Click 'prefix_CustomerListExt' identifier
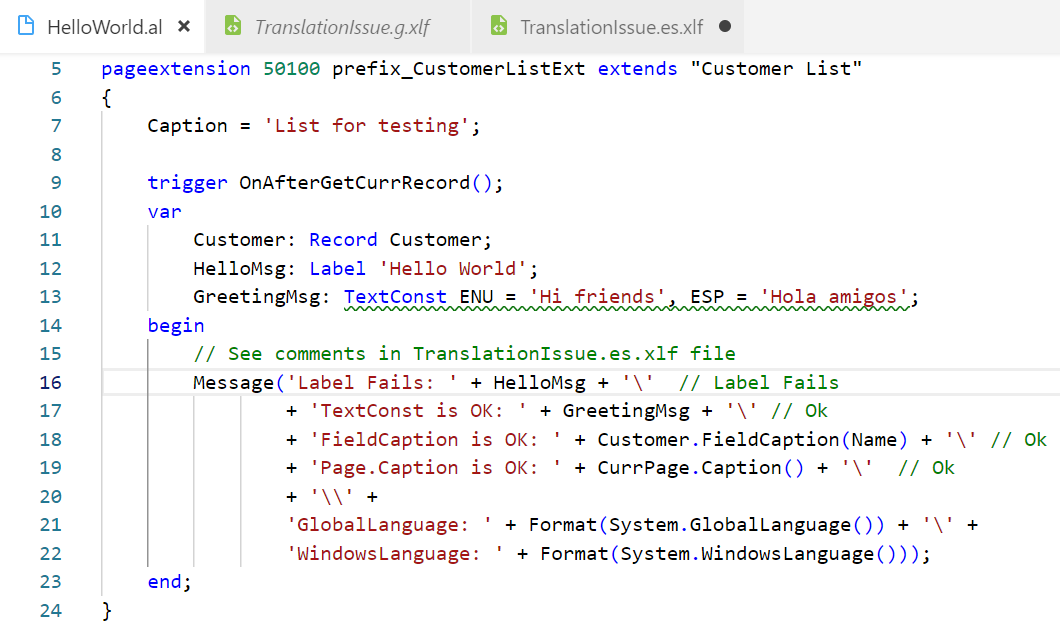 (x=458, y=69)
